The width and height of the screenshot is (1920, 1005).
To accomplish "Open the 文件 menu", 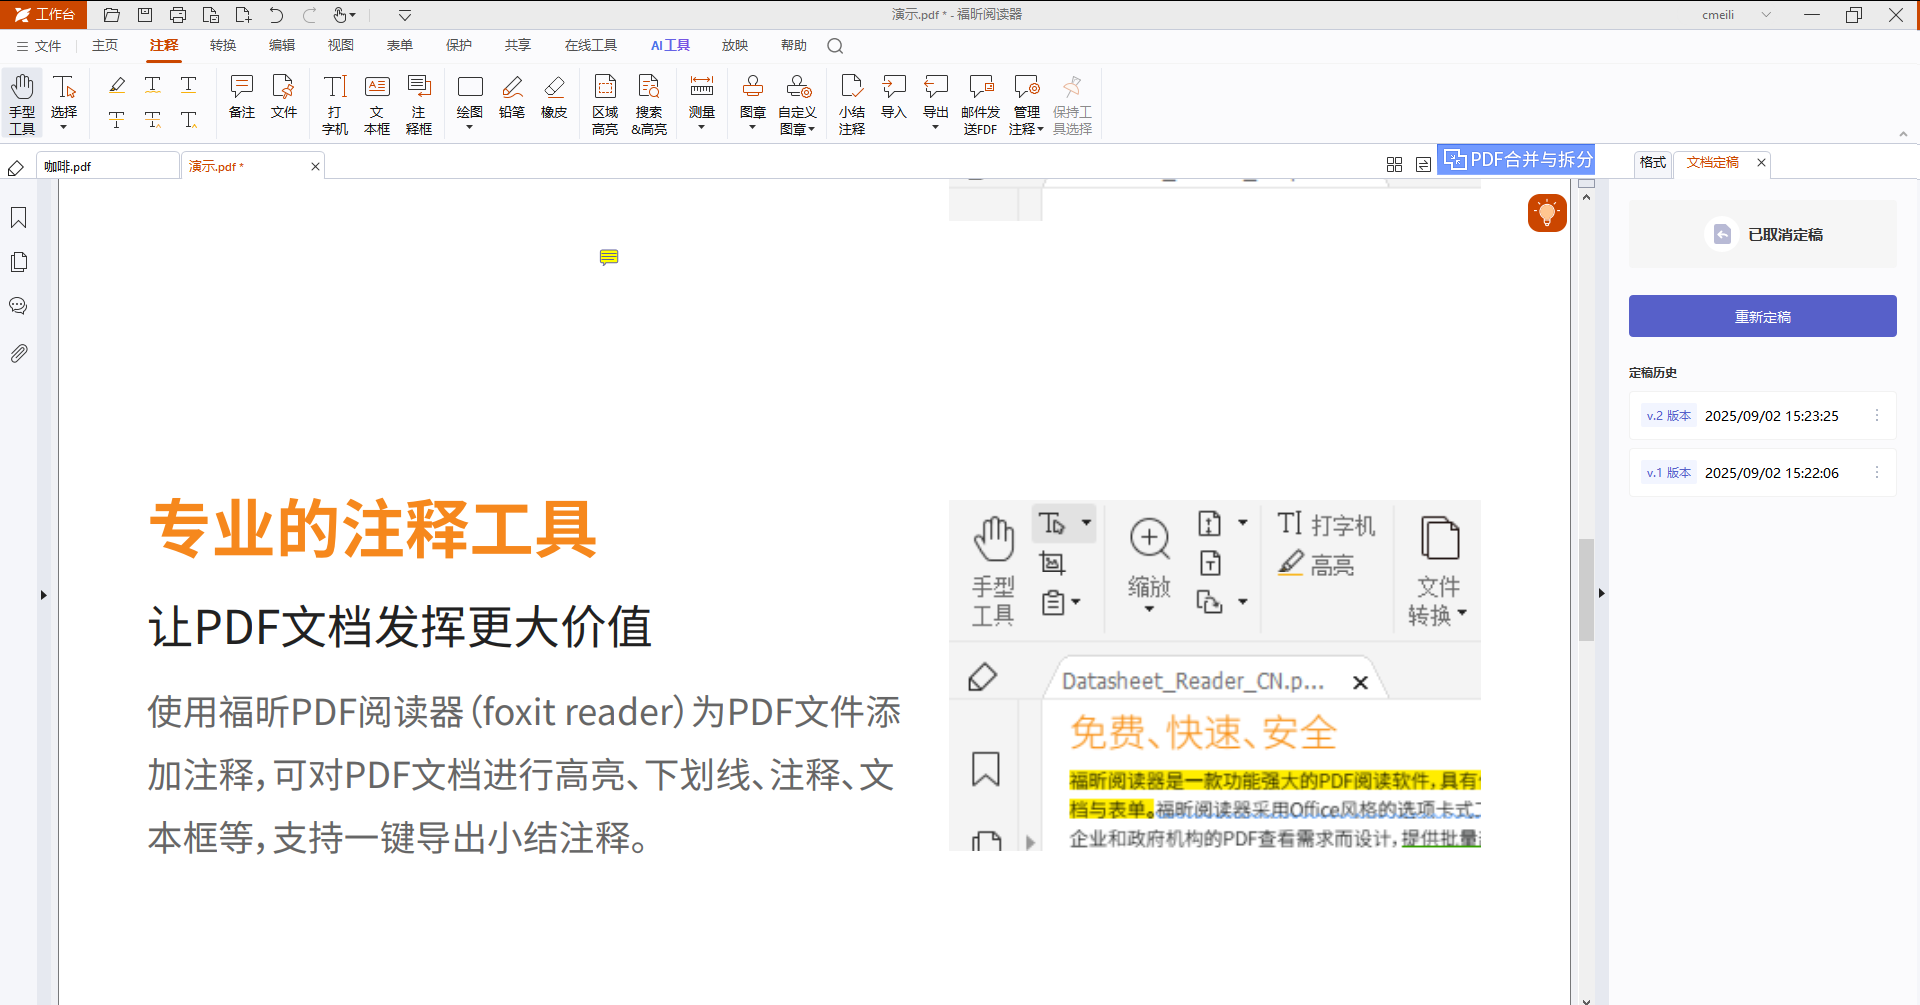I will pos(39,46).
